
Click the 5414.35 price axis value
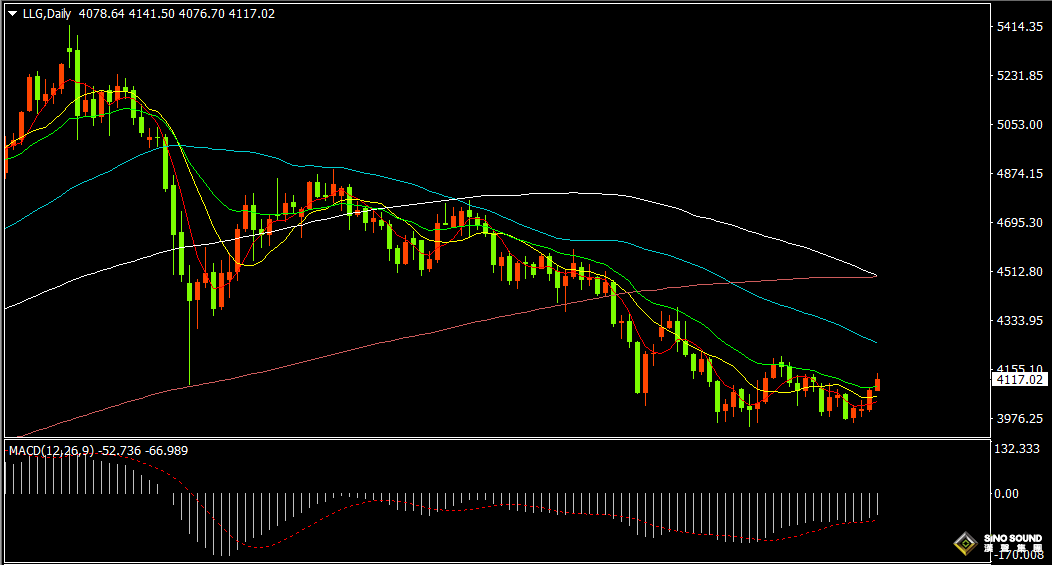click(x=1020, y=27)
